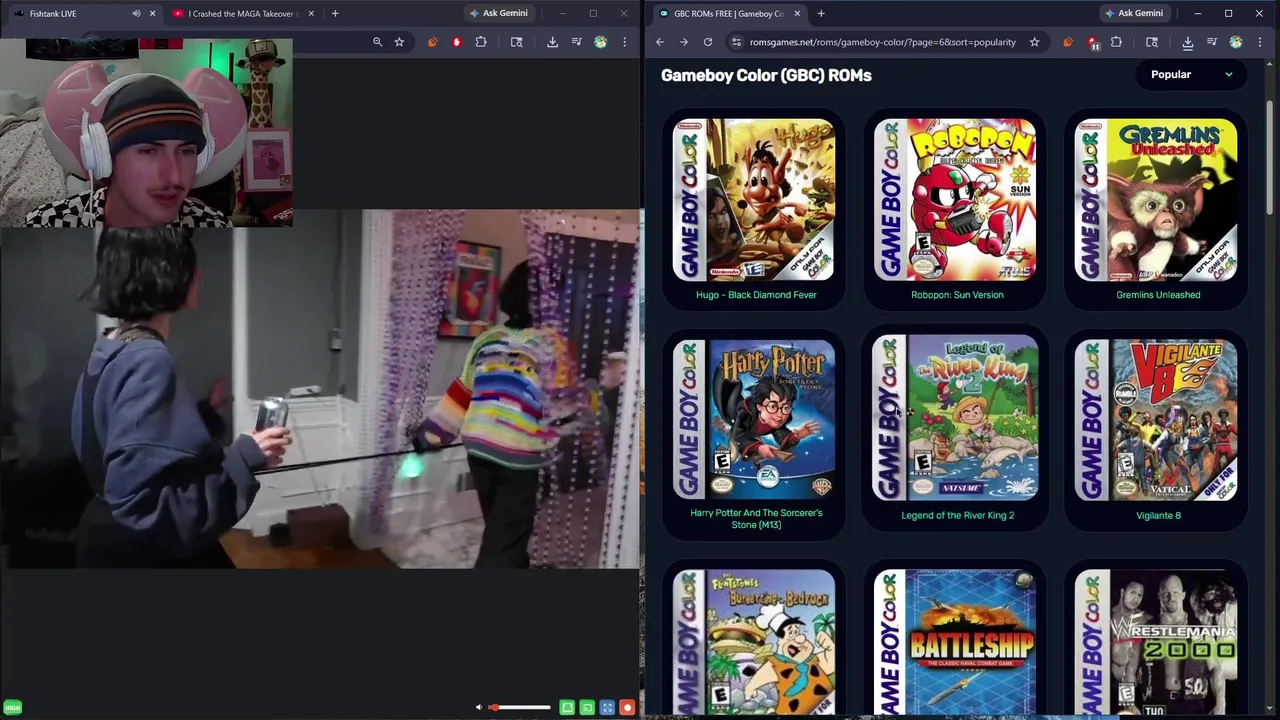Screen dimensions: 1280x720
Task: Close the GBC ROMs FREE tab
Action: click(795, 13)
